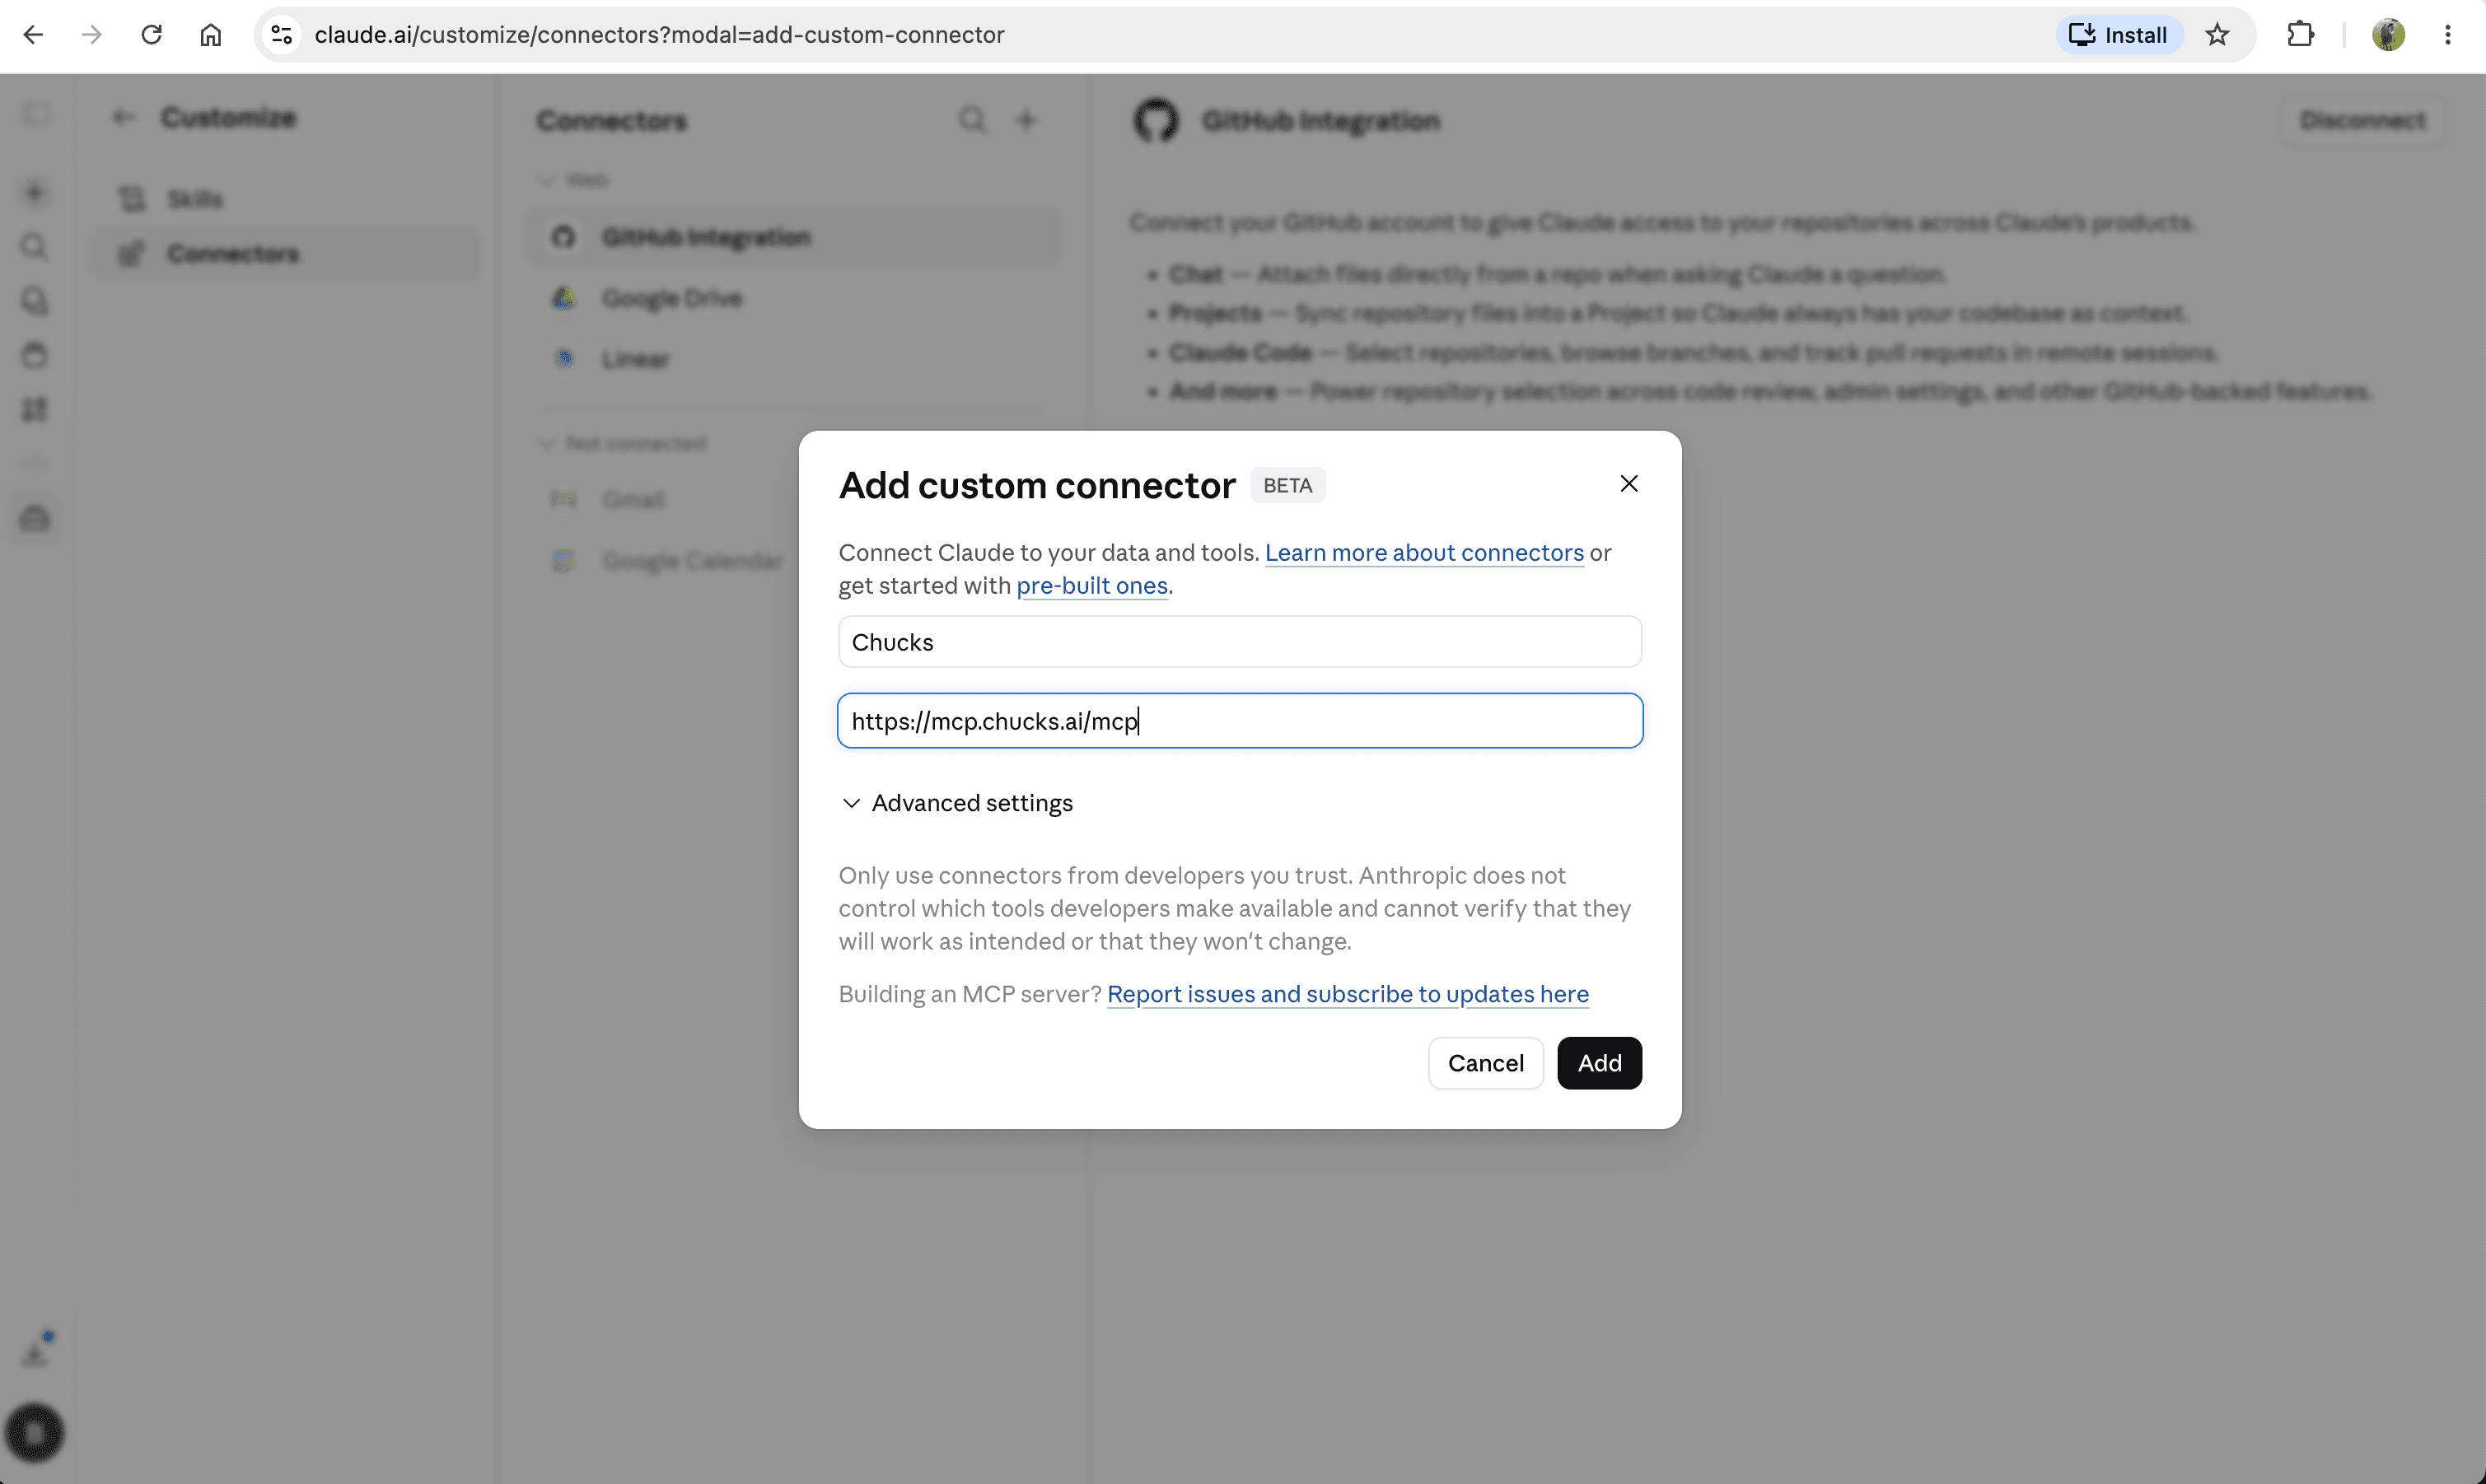Select Google Drive connector
Viewport: 2486px width, 1484px height.
click(x=793, y=298)
